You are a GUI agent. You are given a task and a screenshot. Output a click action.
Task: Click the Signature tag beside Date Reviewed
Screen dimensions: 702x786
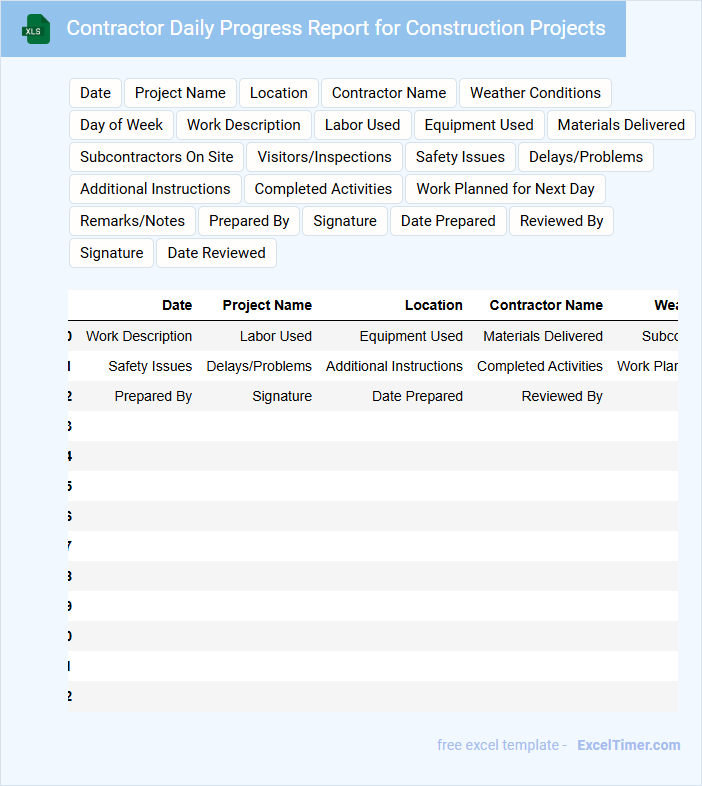click(111, 253)
